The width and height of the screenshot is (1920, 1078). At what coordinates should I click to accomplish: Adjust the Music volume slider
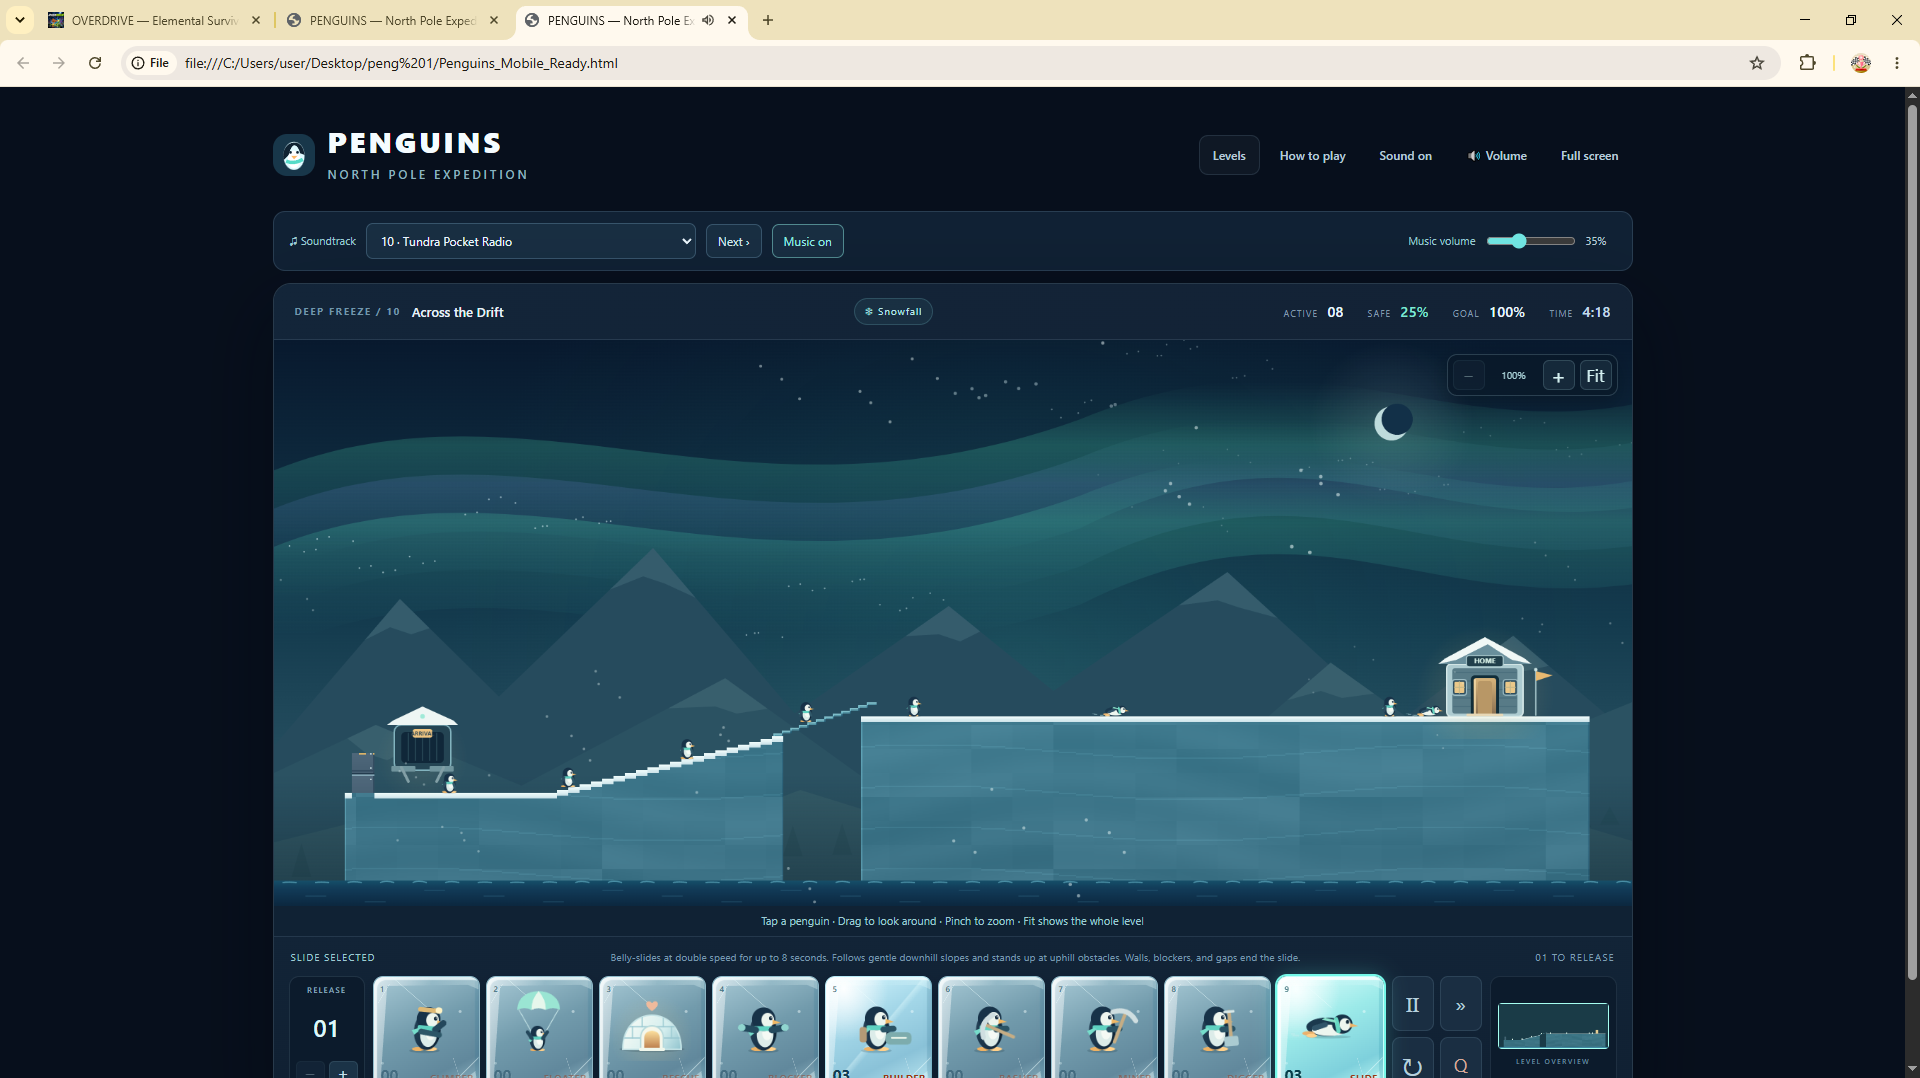tap(1530, 241)
